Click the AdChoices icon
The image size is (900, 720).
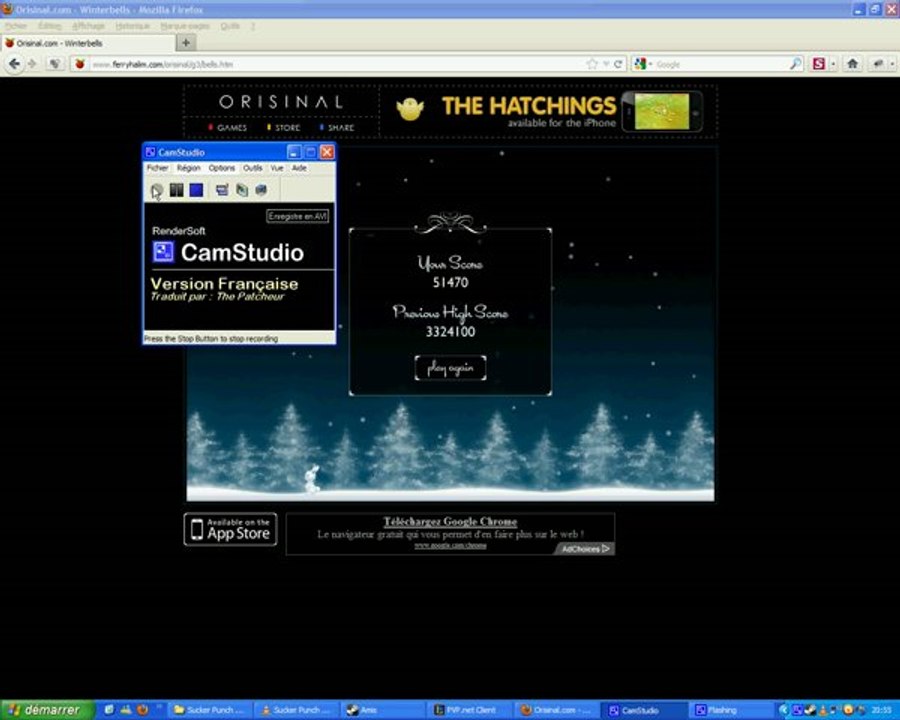(x=585, y=549)
